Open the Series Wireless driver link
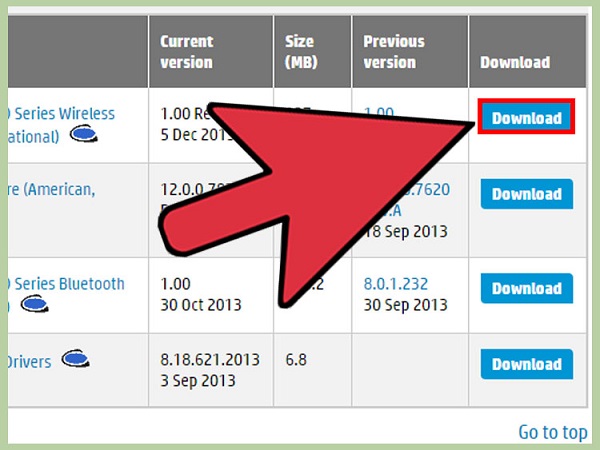 [x=62, y=114]
